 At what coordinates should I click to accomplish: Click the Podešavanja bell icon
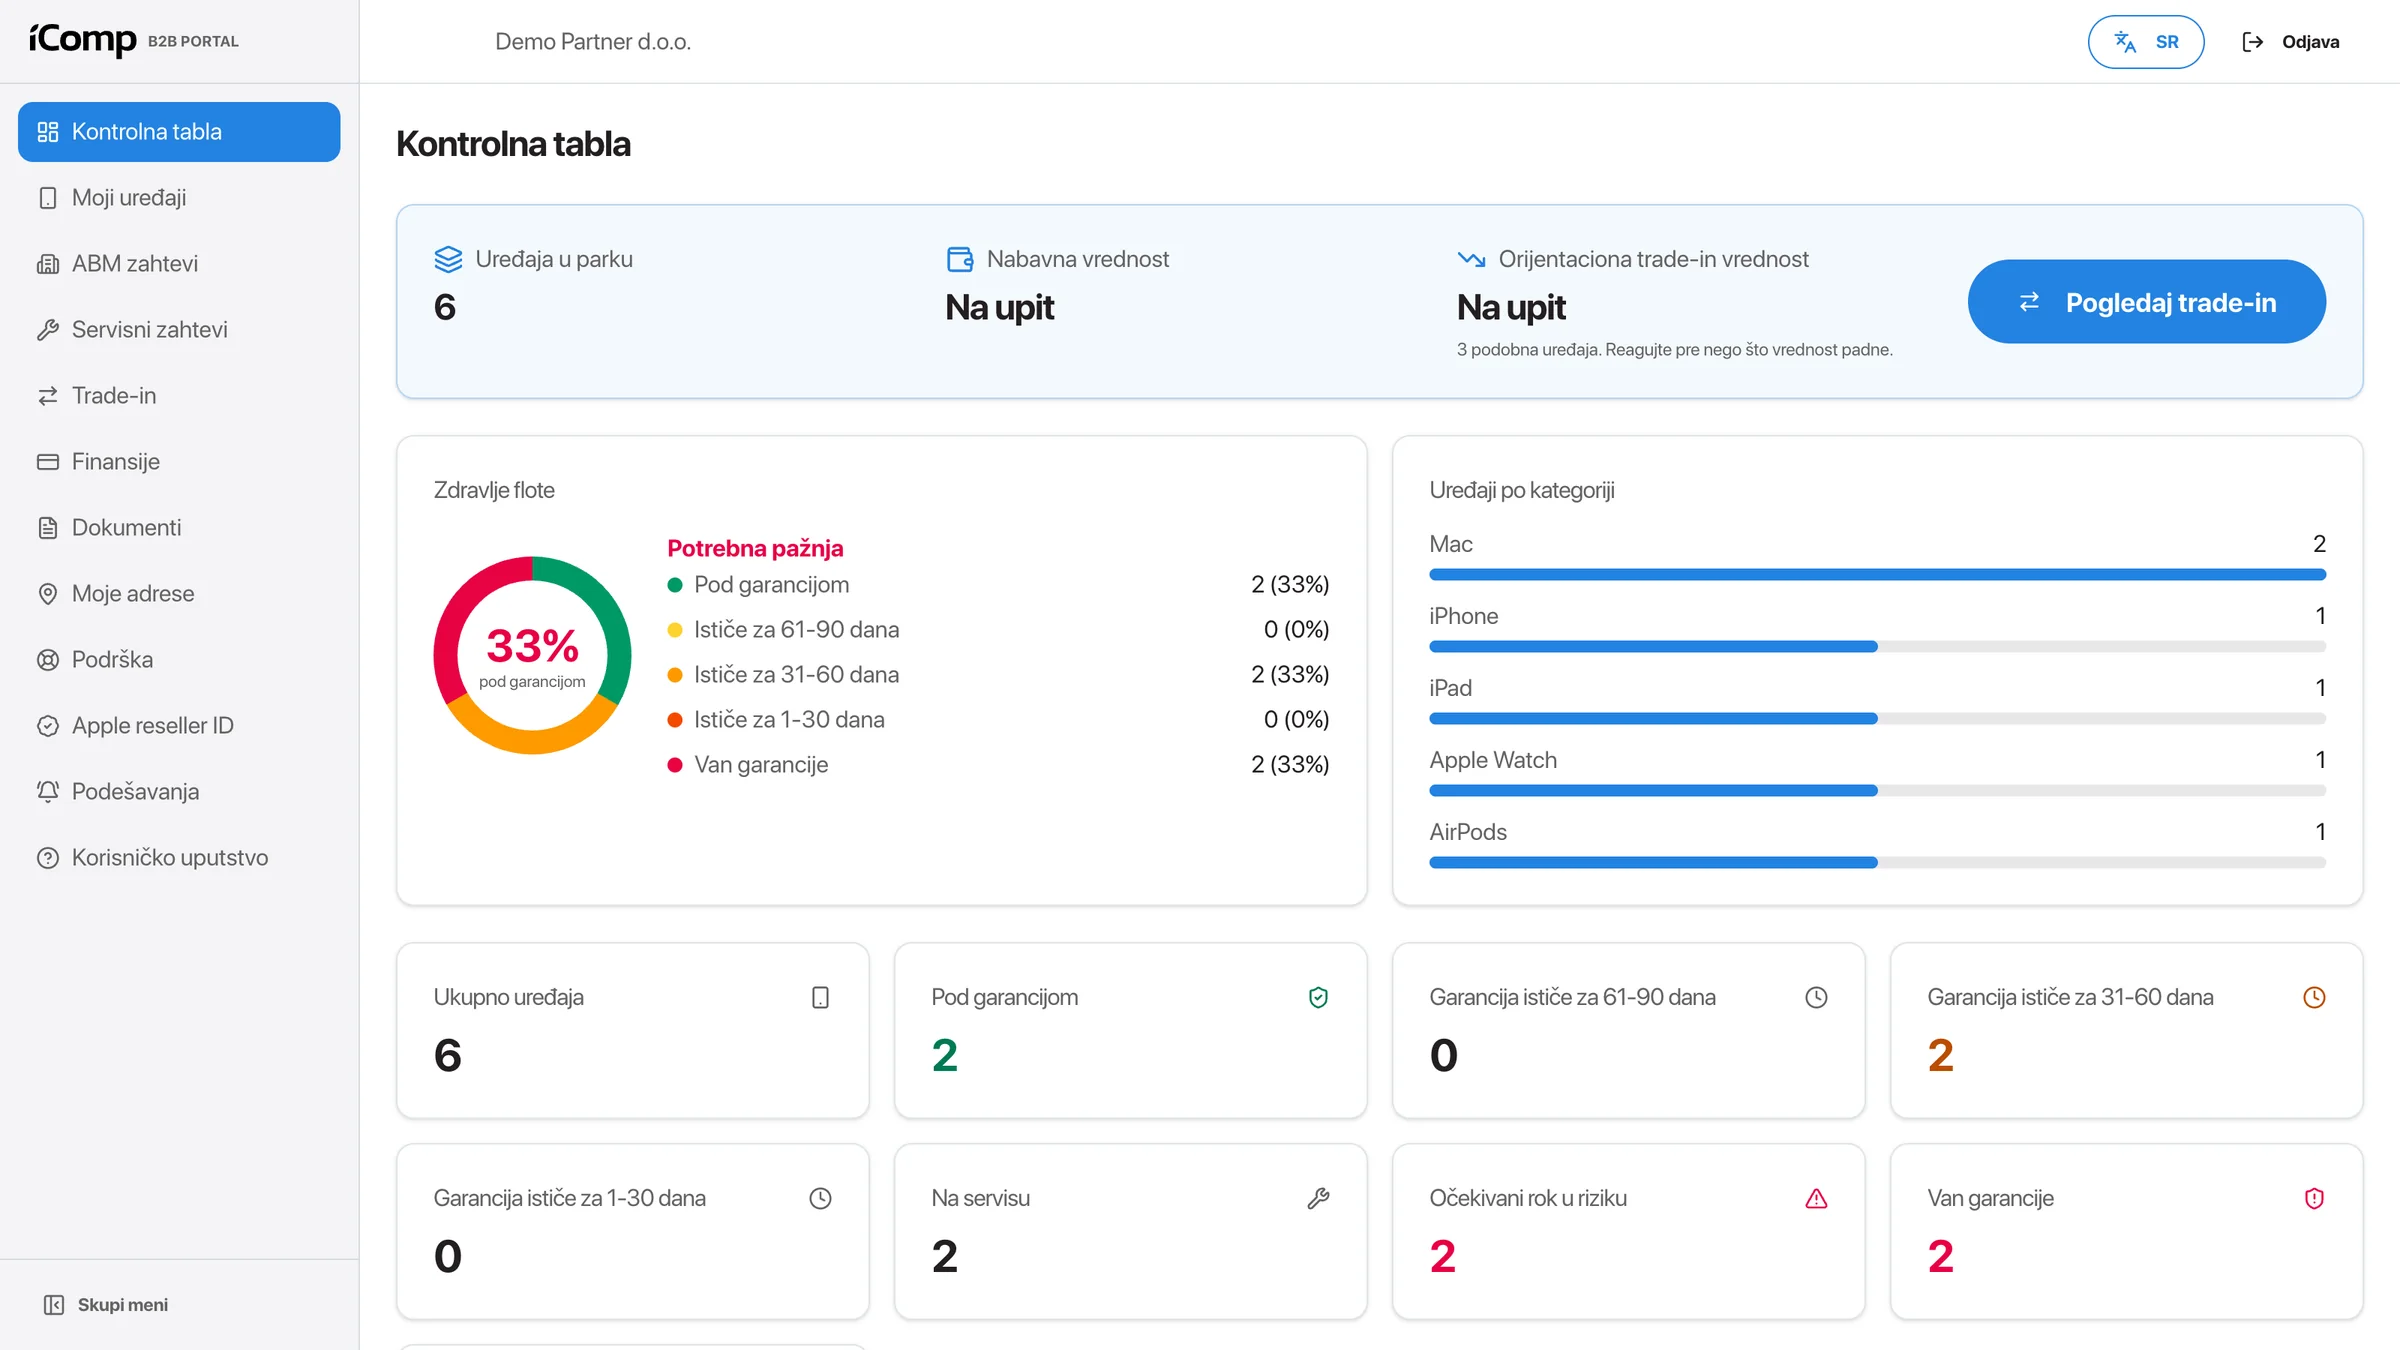coord(48,792)
